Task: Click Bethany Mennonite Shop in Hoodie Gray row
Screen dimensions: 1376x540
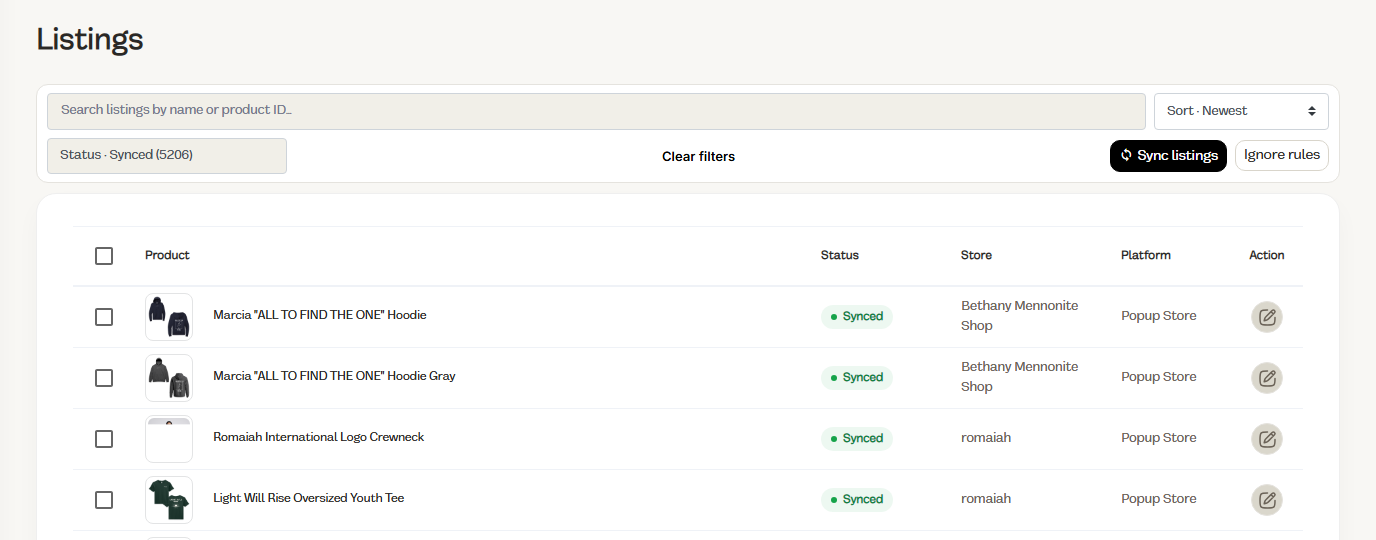Action: (1020, 377)
